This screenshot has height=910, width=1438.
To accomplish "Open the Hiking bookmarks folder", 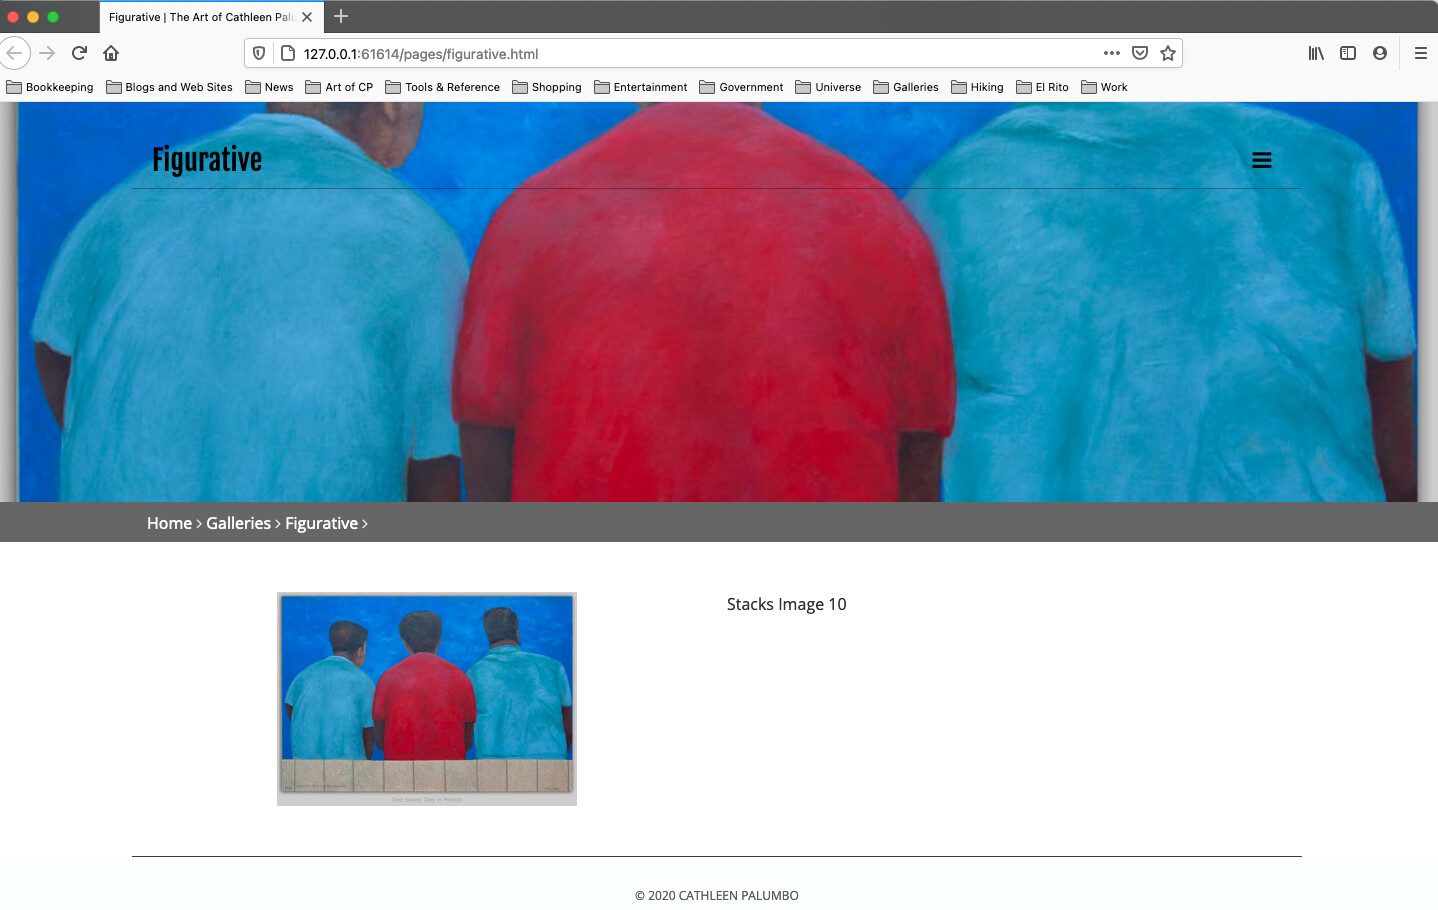I will click(977, 87).
